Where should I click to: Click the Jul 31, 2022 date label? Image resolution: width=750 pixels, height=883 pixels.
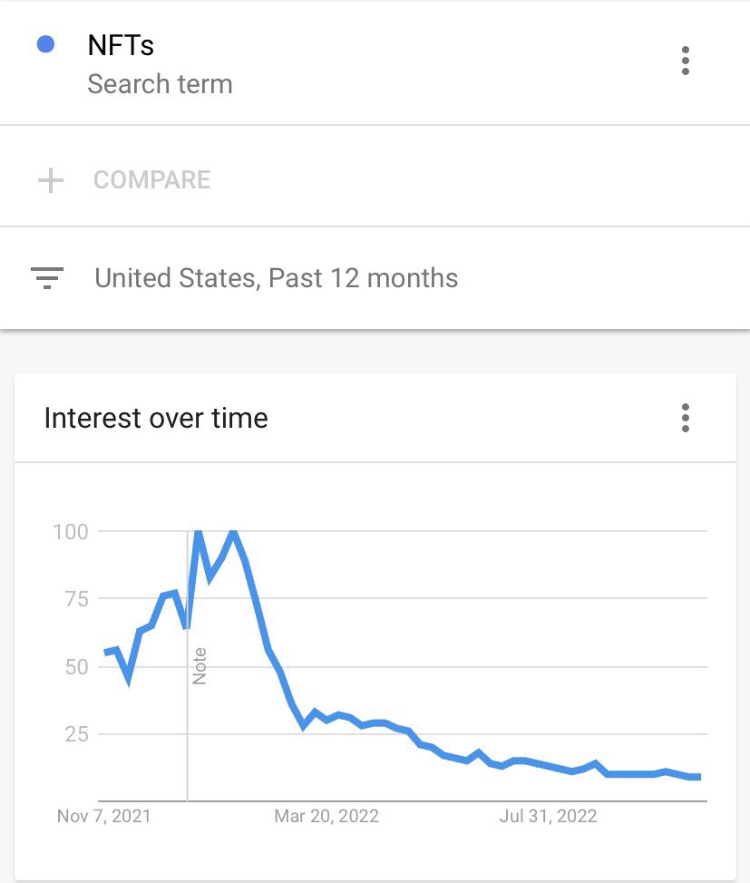coord(548,816)
